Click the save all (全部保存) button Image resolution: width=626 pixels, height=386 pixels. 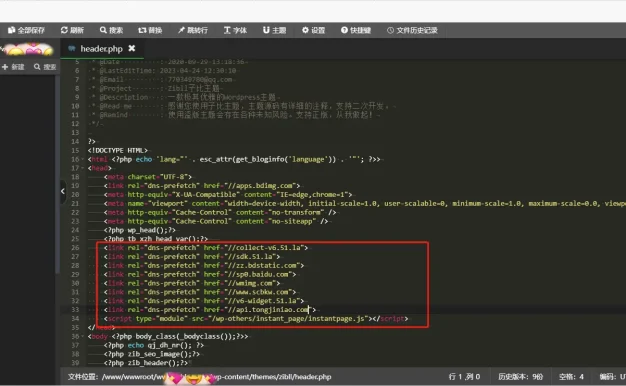pos(26,30)
